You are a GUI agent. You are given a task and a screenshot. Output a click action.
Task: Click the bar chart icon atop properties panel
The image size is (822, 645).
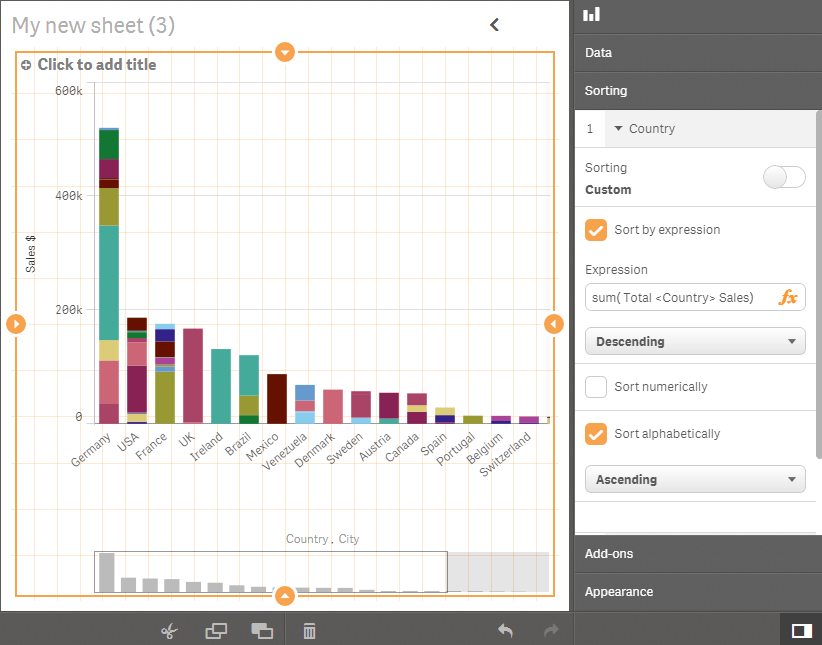(x=592, y=14)
